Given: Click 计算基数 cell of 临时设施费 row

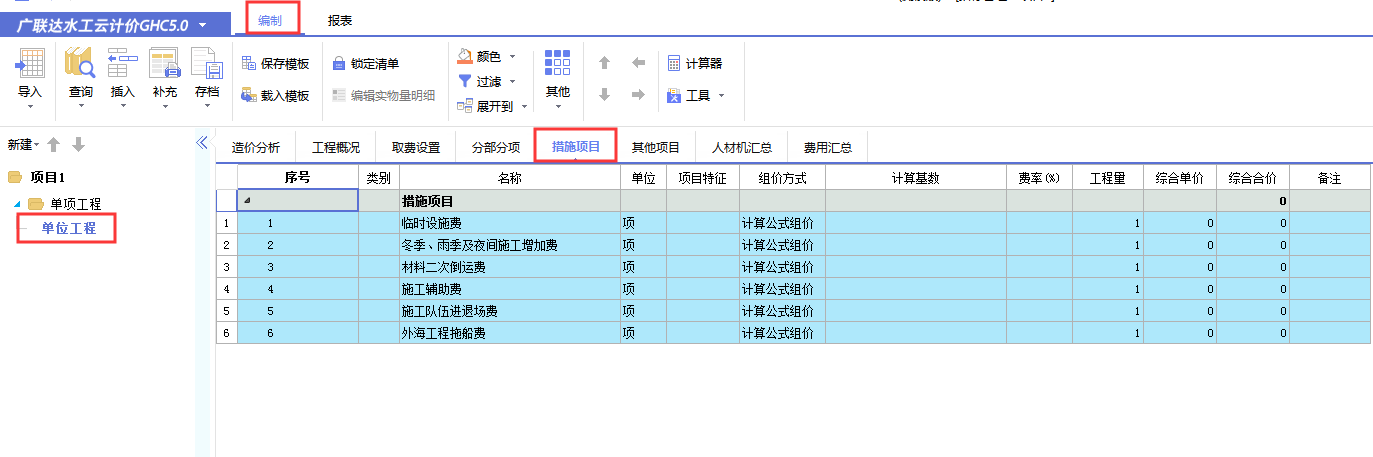Looking at the screenshot, I should [916, 223].
